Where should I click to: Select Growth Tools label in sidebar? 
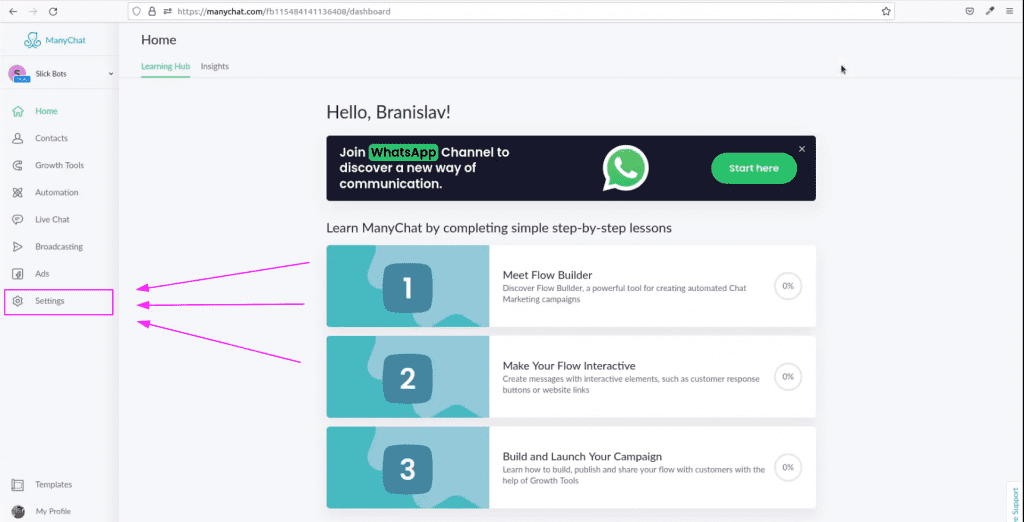click(59, 165)
